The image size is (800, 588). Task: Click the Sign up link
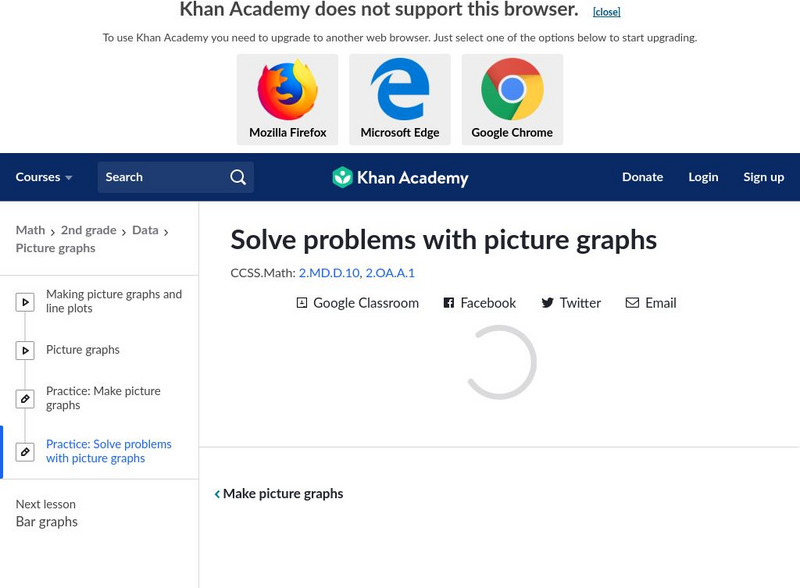pos(763,177)
